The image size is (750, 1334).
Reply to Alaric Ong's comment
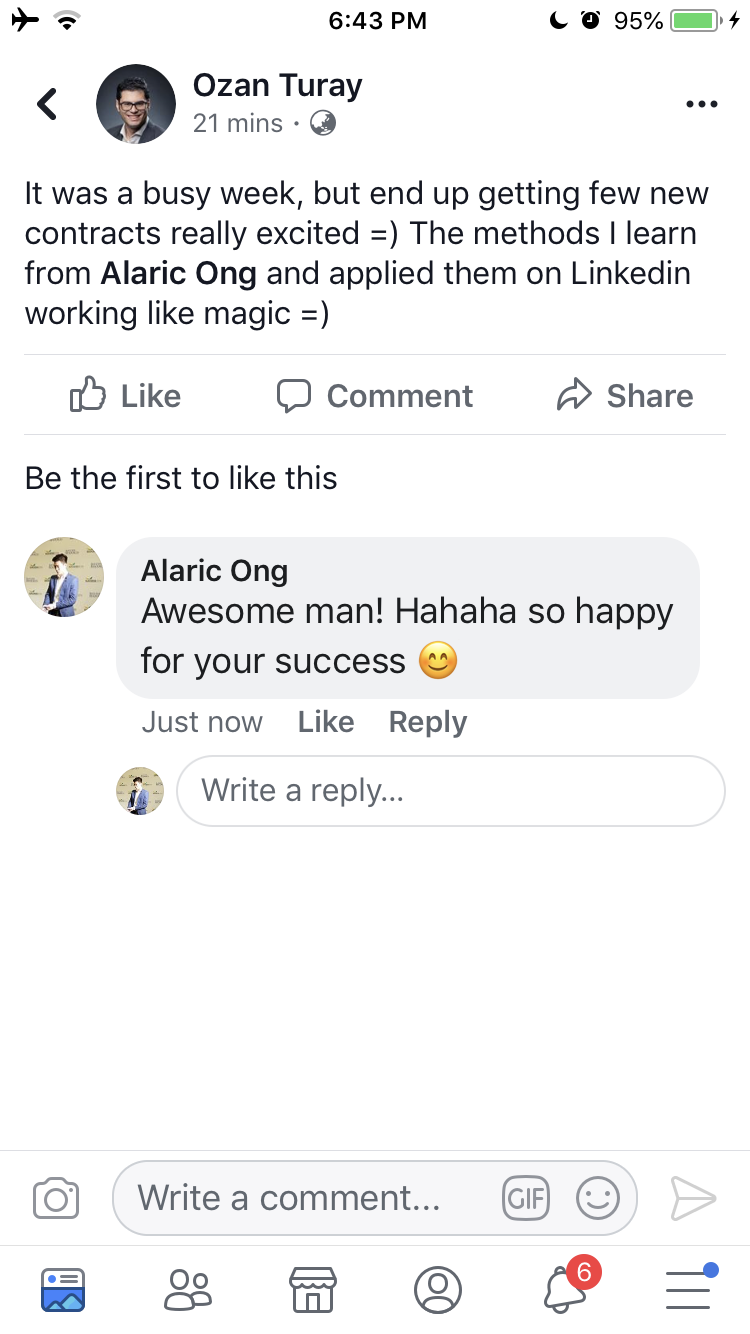coord(427,722)
